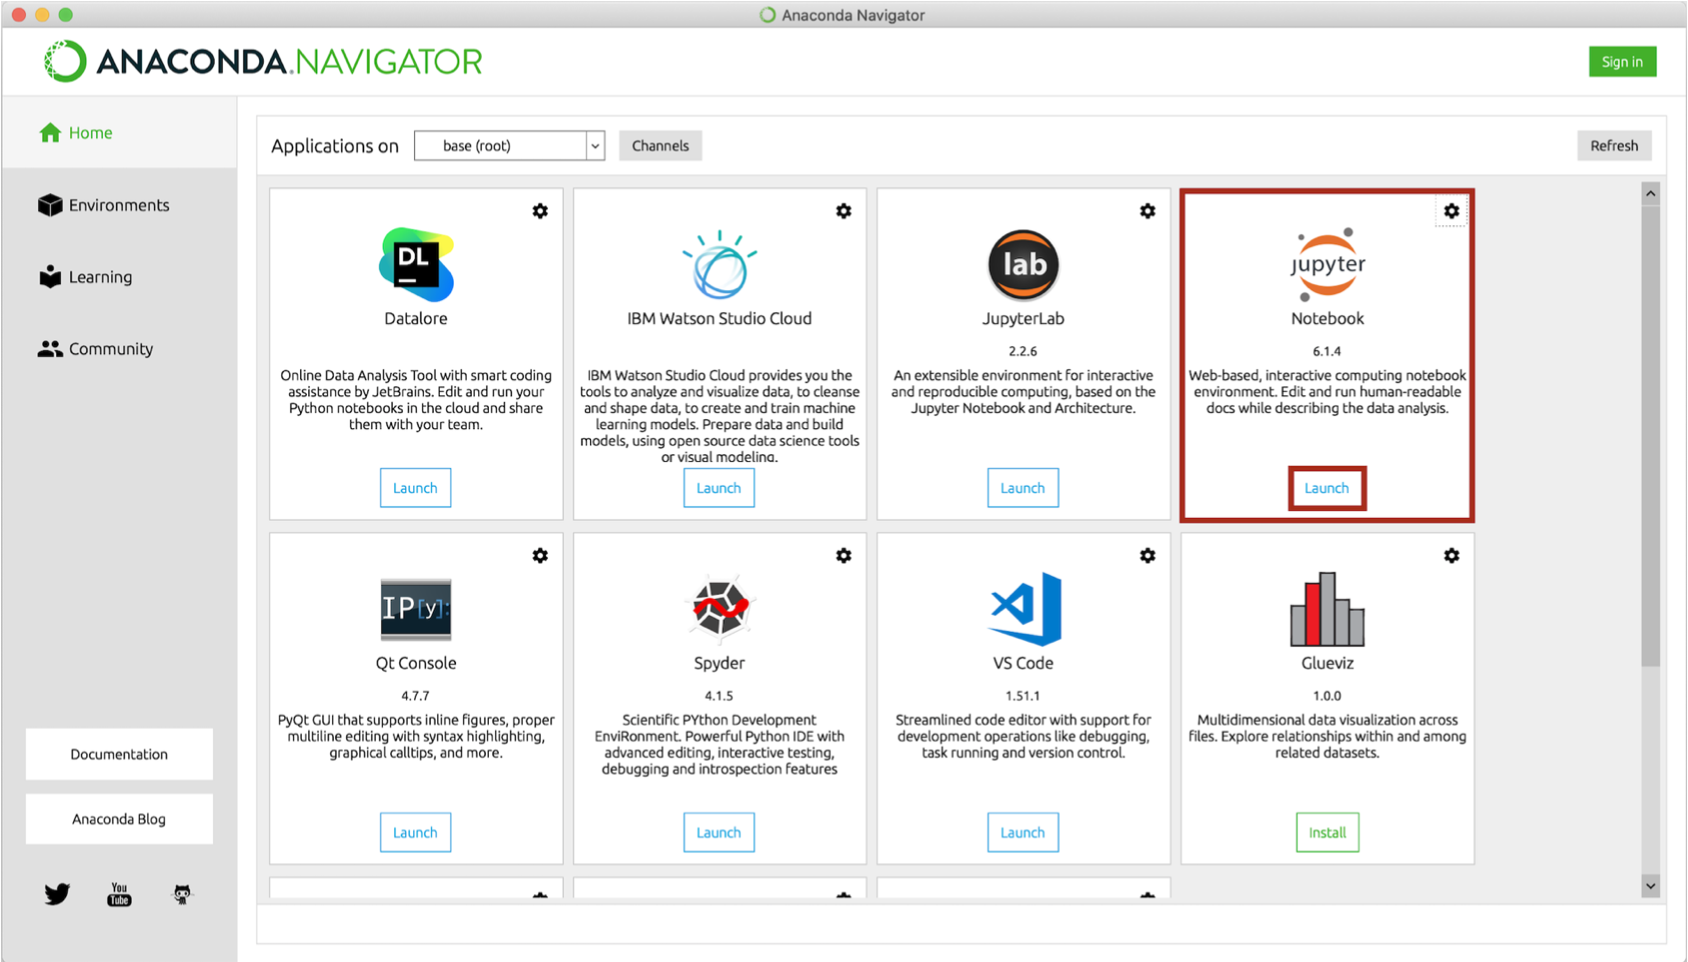The width and height of the screenshot is (1688, 962).
Task: Open the YouTube icon link
Action: (119, 894)
